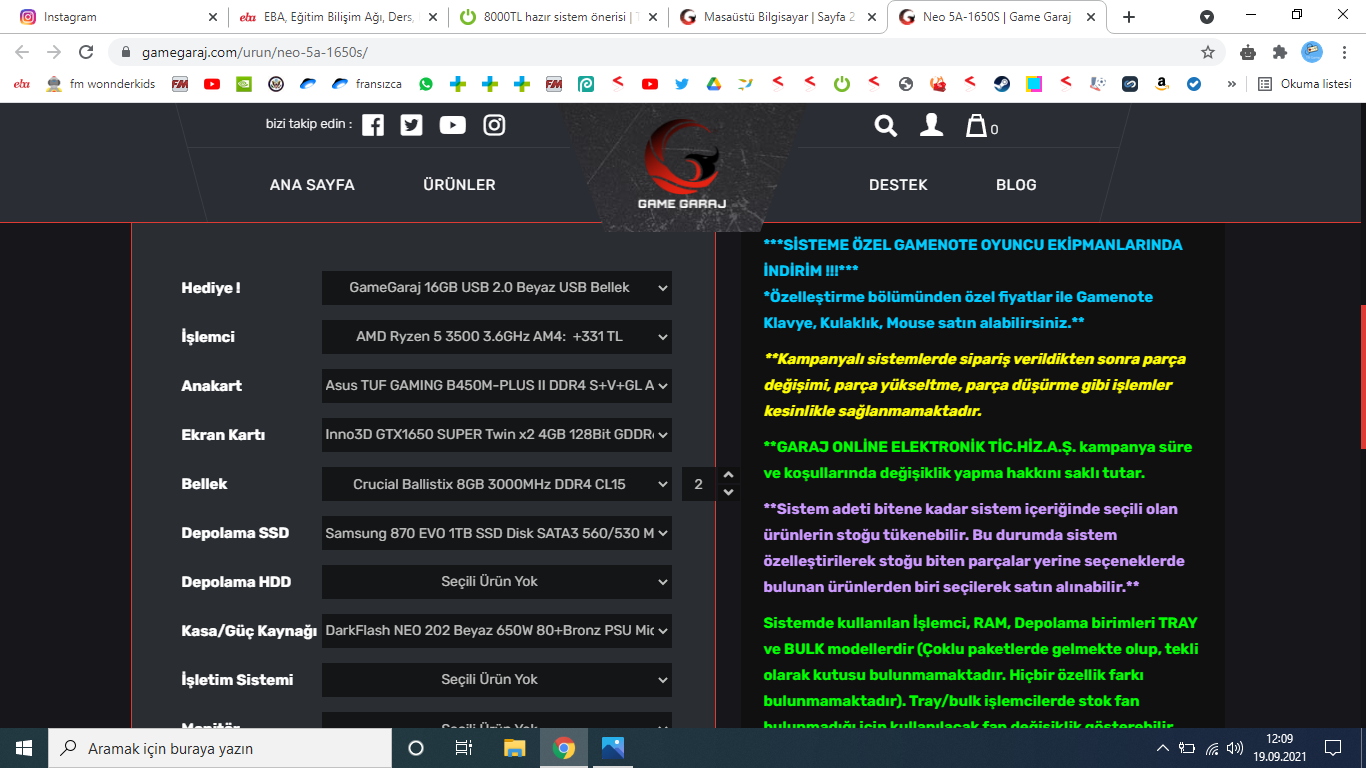Open the fransızca bookmark
Image resolution: width=1366 pixels, height=768 pixels.
367,84
